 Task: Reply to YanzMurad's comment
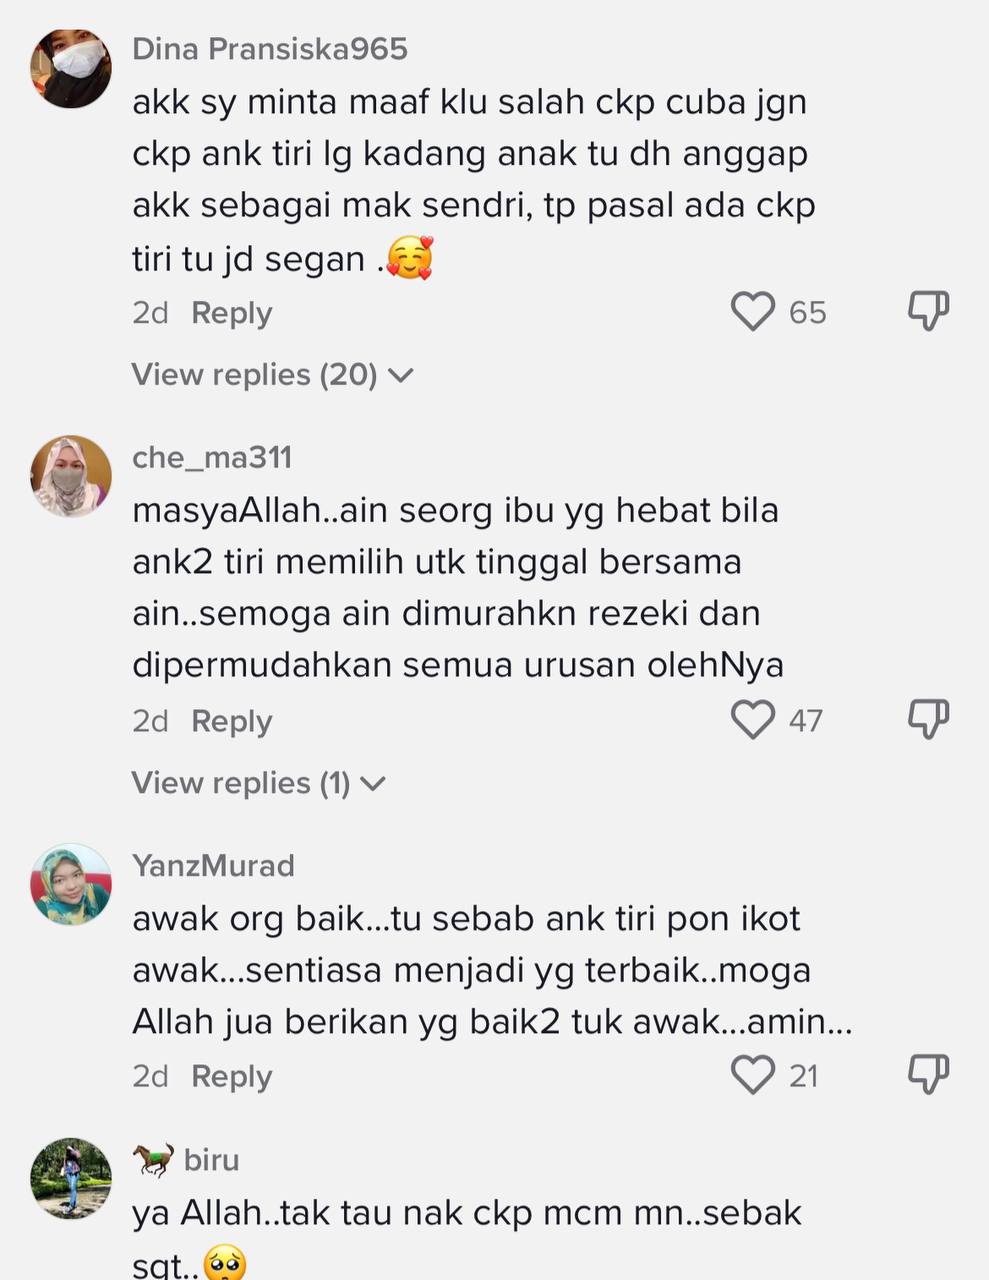click(231, 1076)
